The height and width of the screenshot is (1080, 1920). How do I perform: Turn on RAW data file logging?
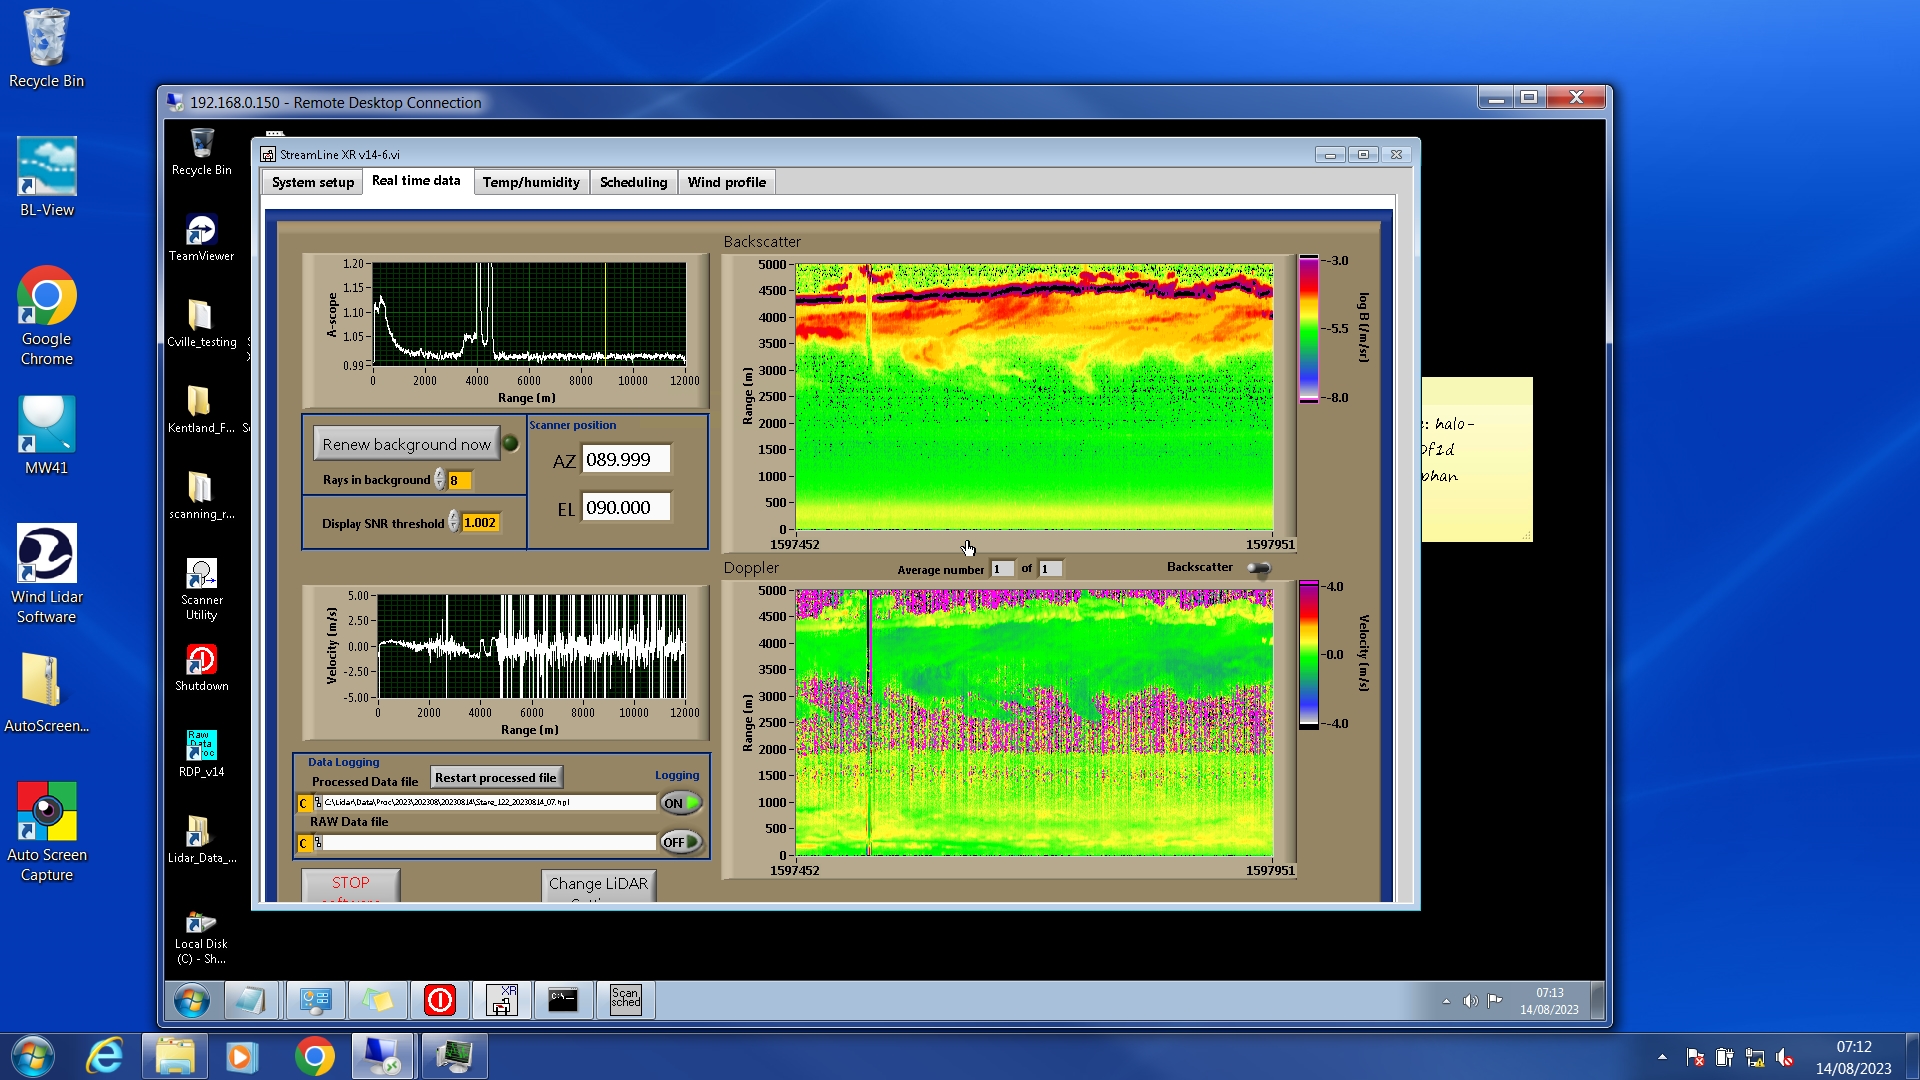click(680, 842)
